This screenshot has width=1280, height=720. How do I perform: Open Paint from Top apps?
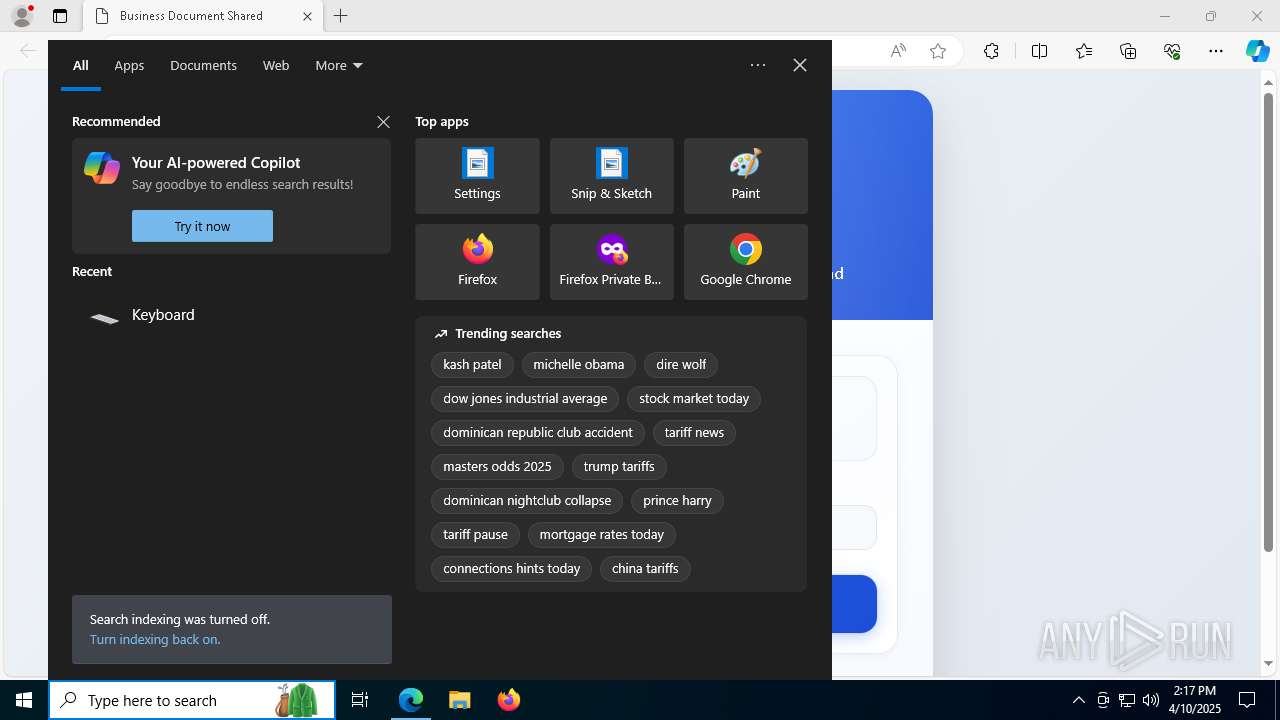pyautogui.click(x=745, y=176)
